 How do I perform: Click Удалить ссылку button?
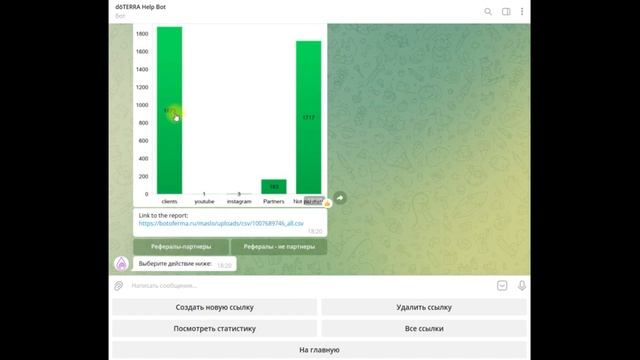(x=424, y=307)
